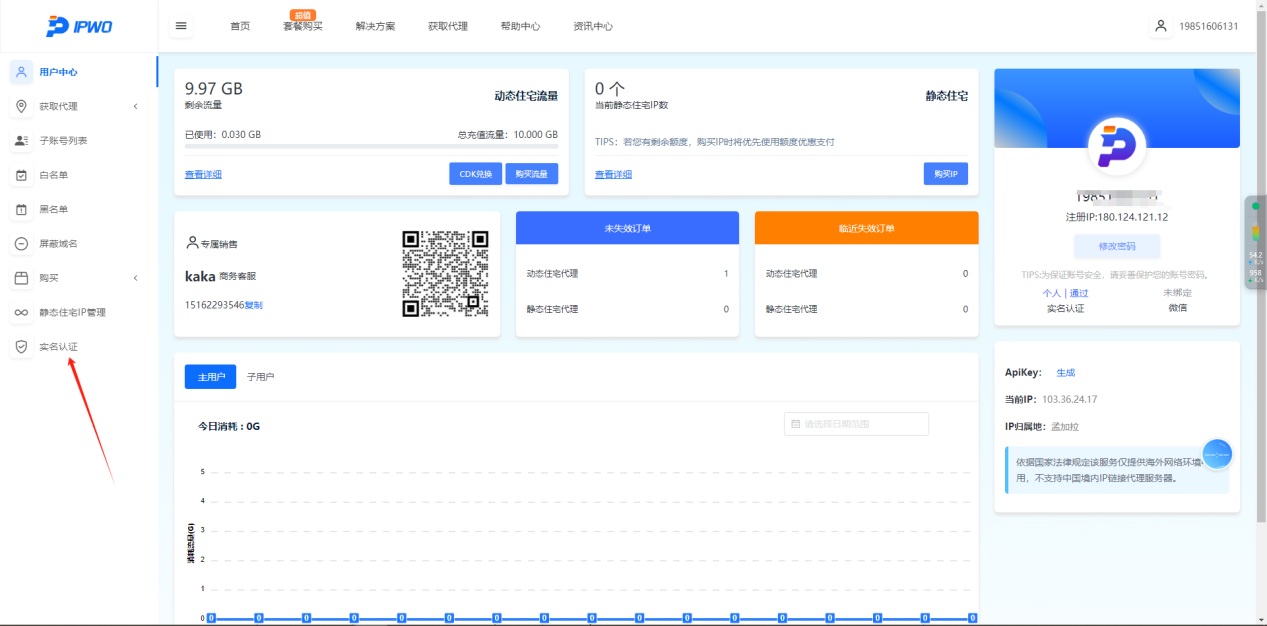
Task: Click the user avatar icon at top right
Action: pos(1160,26)
